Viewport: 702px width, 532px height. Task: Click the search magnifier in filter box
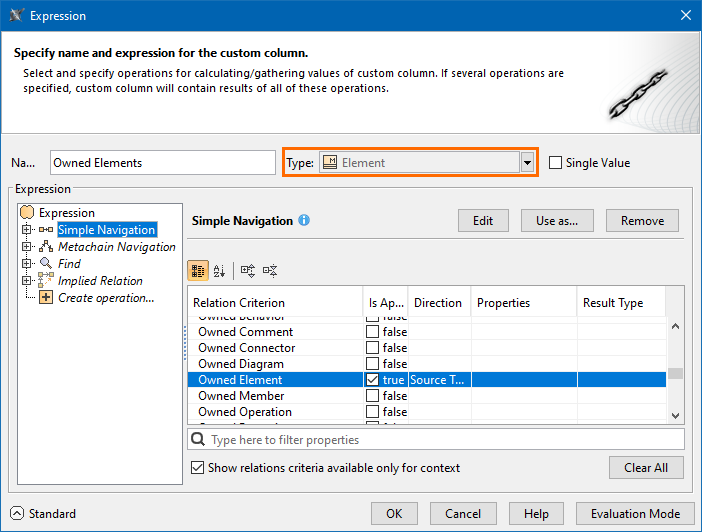pos(199,440)
